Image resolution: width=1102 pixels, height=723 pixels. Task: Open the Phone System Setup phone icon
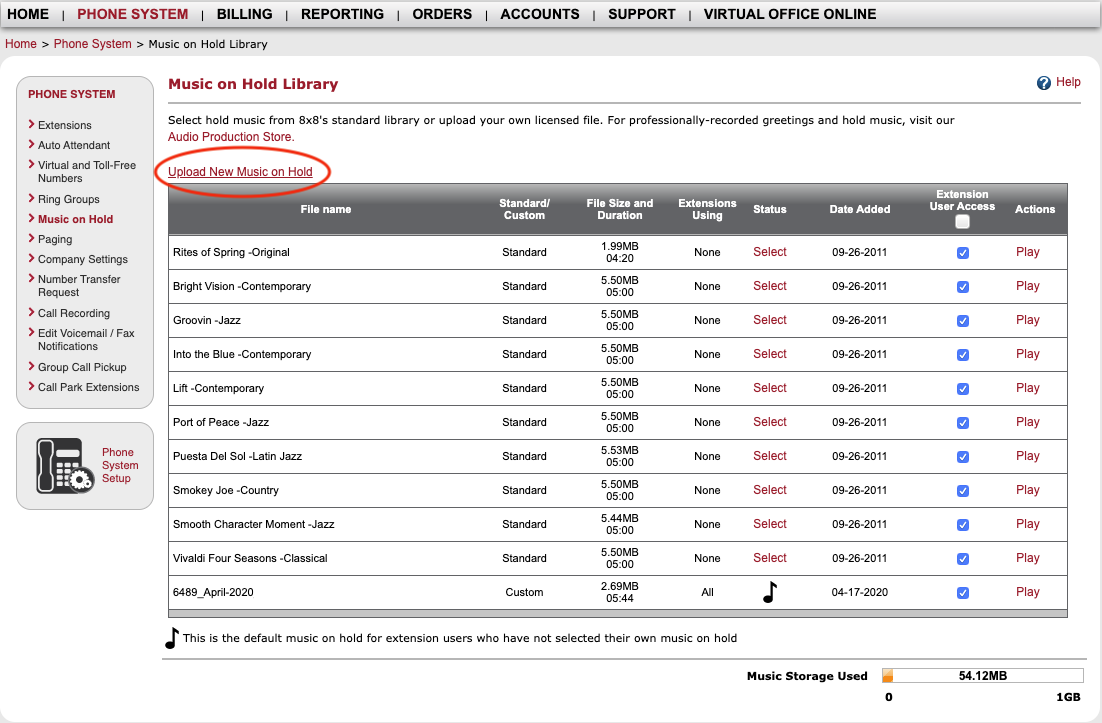[x=65, y=465]
